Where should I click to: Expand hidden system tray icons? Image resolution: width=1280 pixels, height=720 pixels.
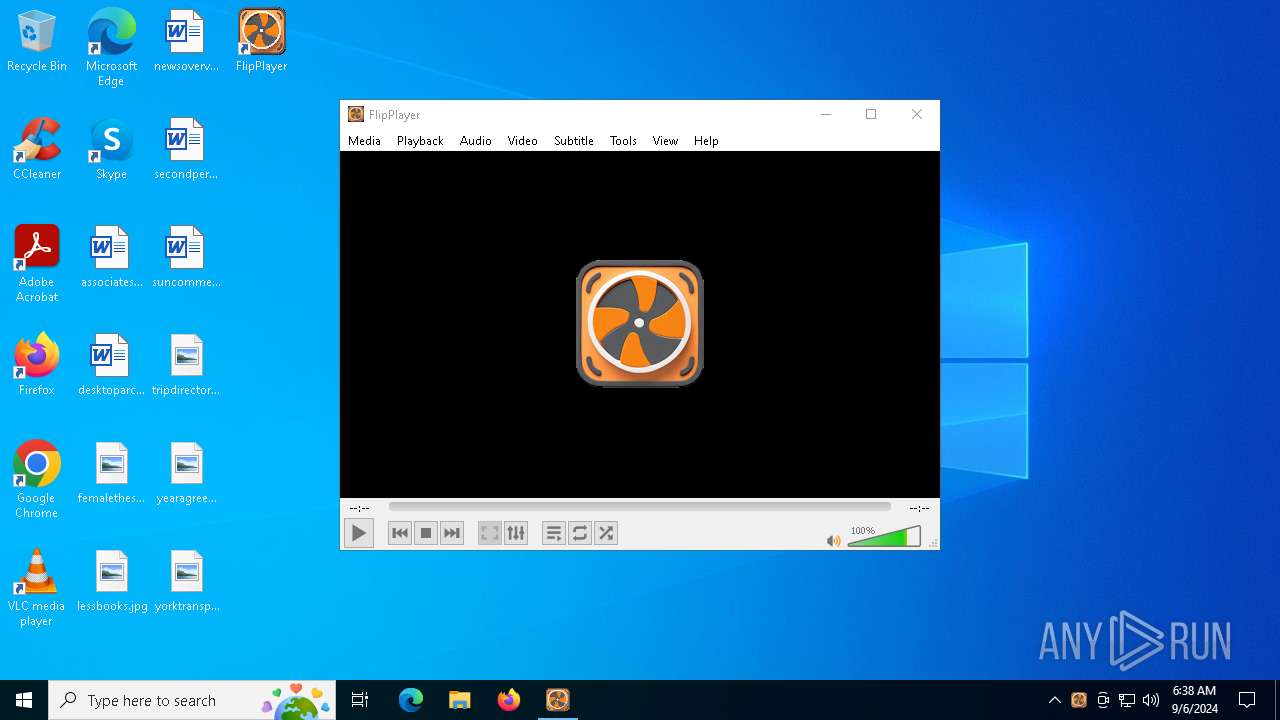click(x=1054, y=700)
